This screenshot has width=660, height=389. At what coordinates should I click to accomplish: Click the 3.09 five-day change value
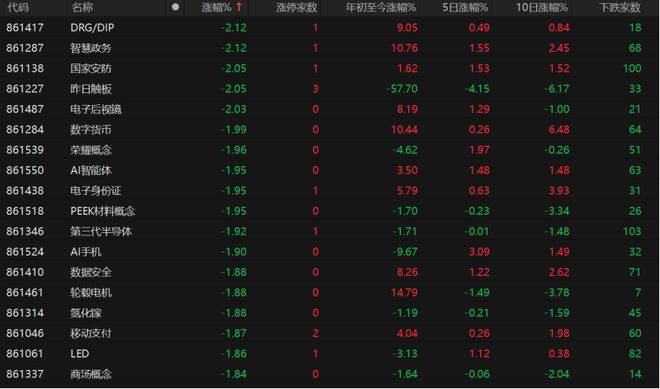point(479,252)
